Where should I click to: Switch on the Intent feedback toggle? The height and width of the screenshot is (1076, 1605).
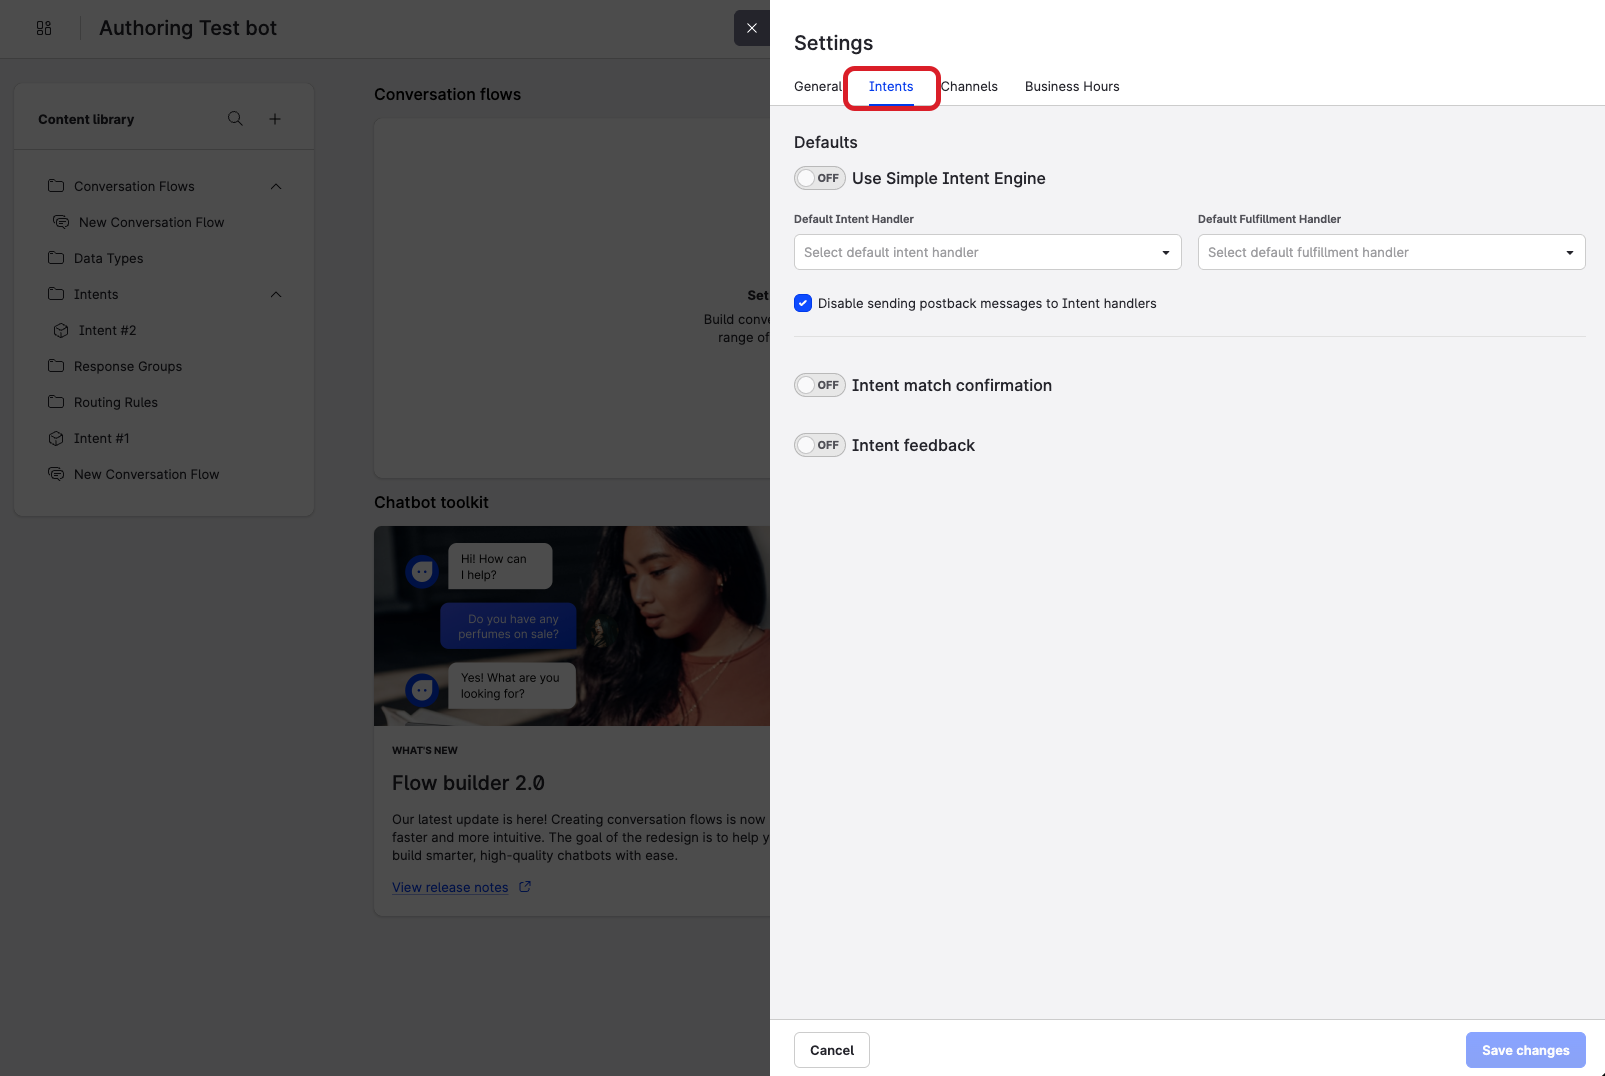click(x=819, y=445)
